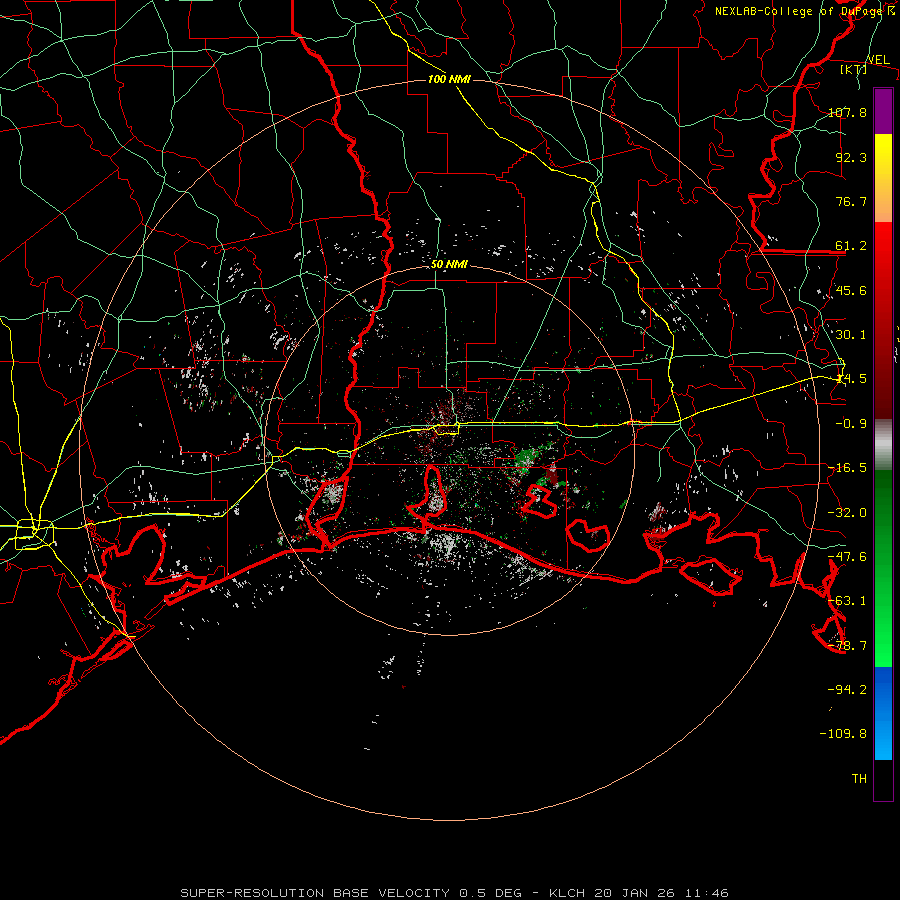Image resolution: width=900 pixels, height=900 pixels.
Task: Click the [KT] units label
Action: click(x=854, y=69)
